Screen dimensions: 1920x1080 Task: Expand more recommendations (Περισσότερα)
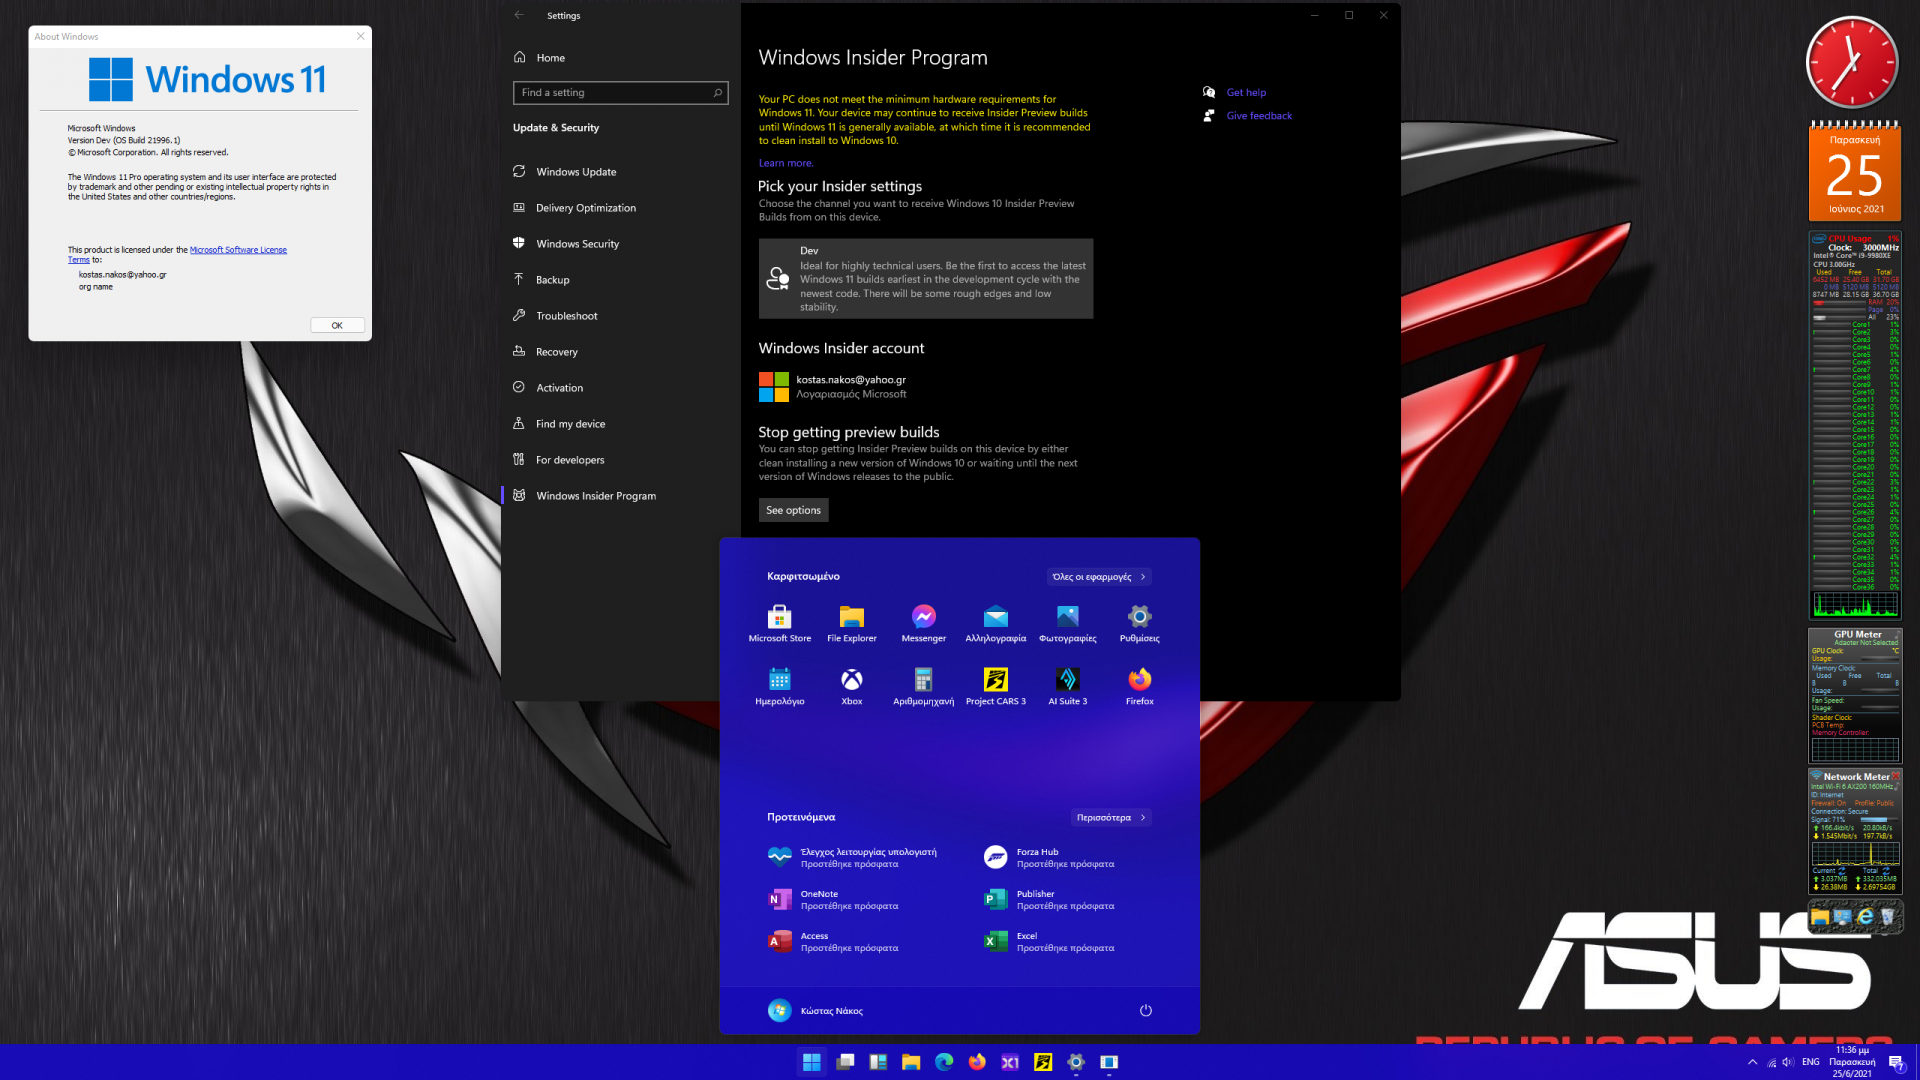click(1110, 818)
